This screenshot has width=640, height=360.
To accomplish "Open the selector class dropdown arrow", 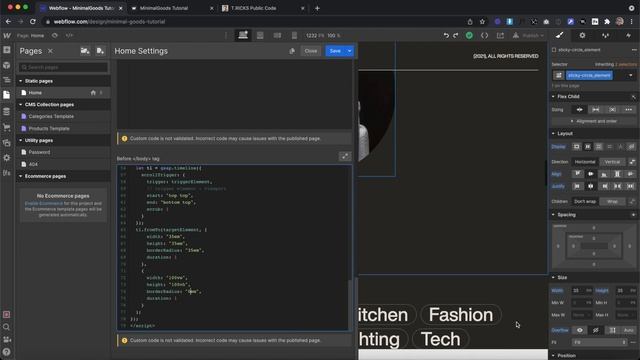I will (631, 76).
